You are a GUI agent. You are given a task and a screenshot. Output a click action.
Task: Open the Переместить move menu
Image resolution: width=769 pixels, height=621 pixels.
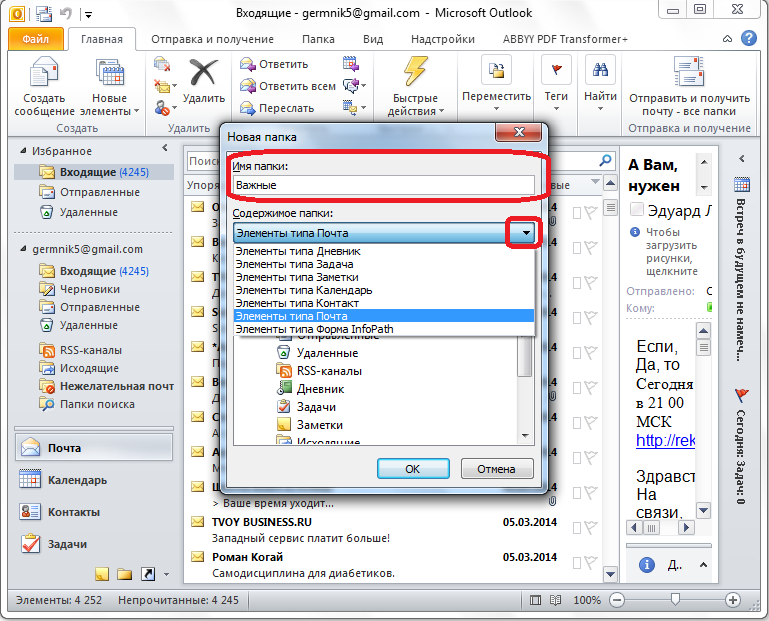pos(496,83)
